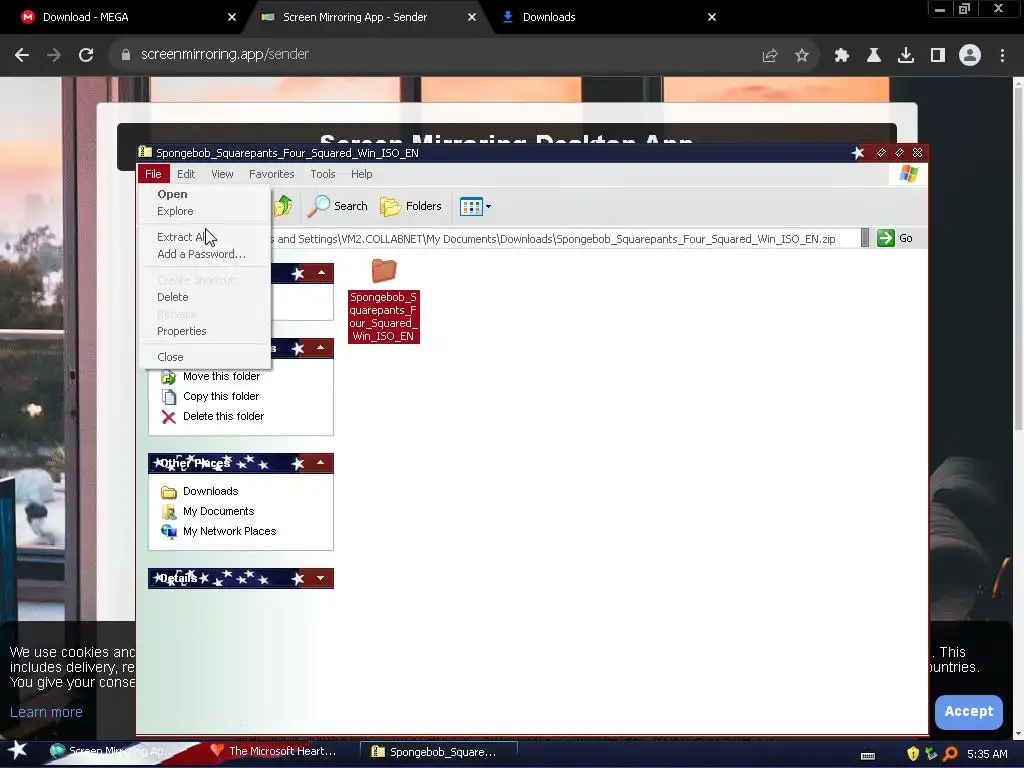The height and width of the screenshot is (768, 1024).
Task: Click the Up folder toolbar icon
Action: [x=283, y=206]
